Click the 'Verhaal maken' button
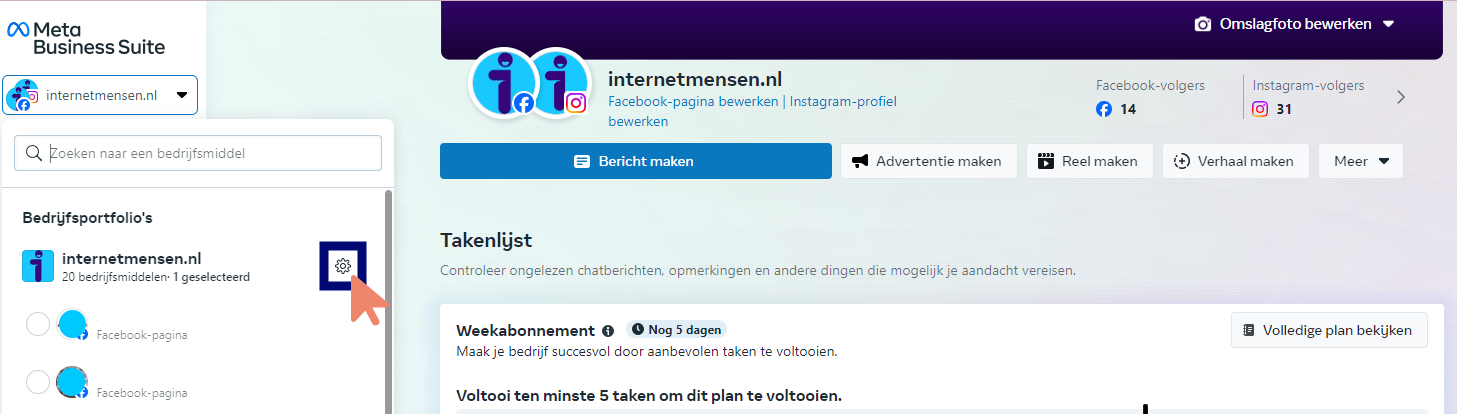The width and height of the screenshot is (1457, 414). (1235, 161)
